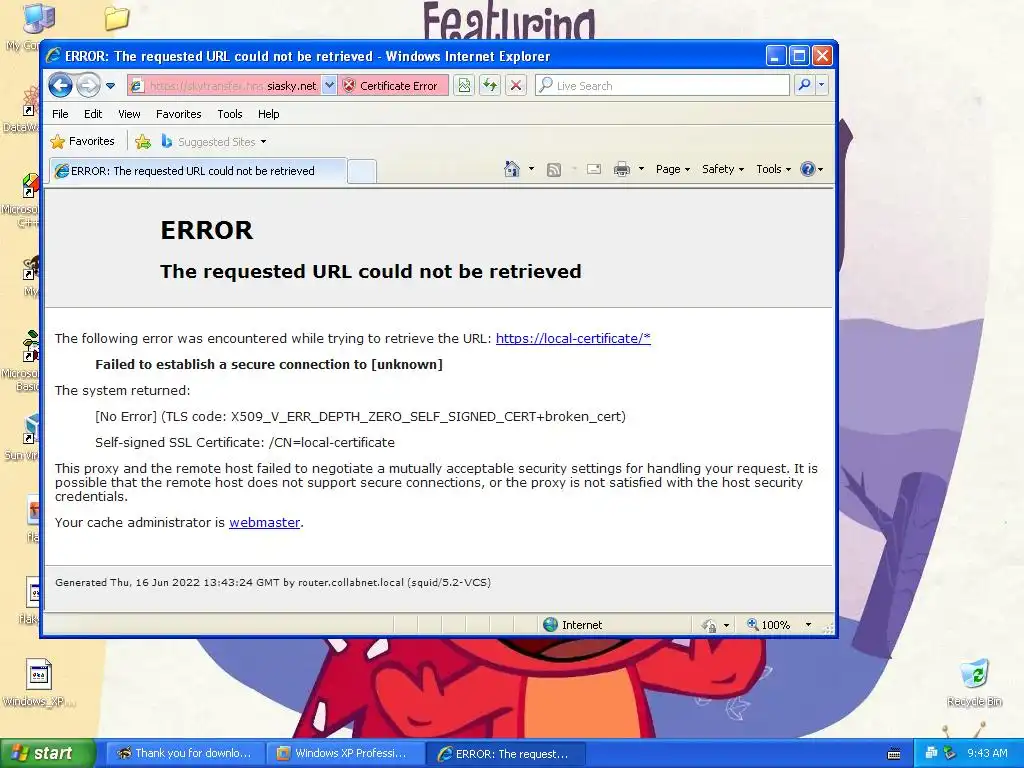The image size is (1024, 768).
Task: Click the Generated Thu, 16 Jun 2022 footer text
Action: pos(272,583)
